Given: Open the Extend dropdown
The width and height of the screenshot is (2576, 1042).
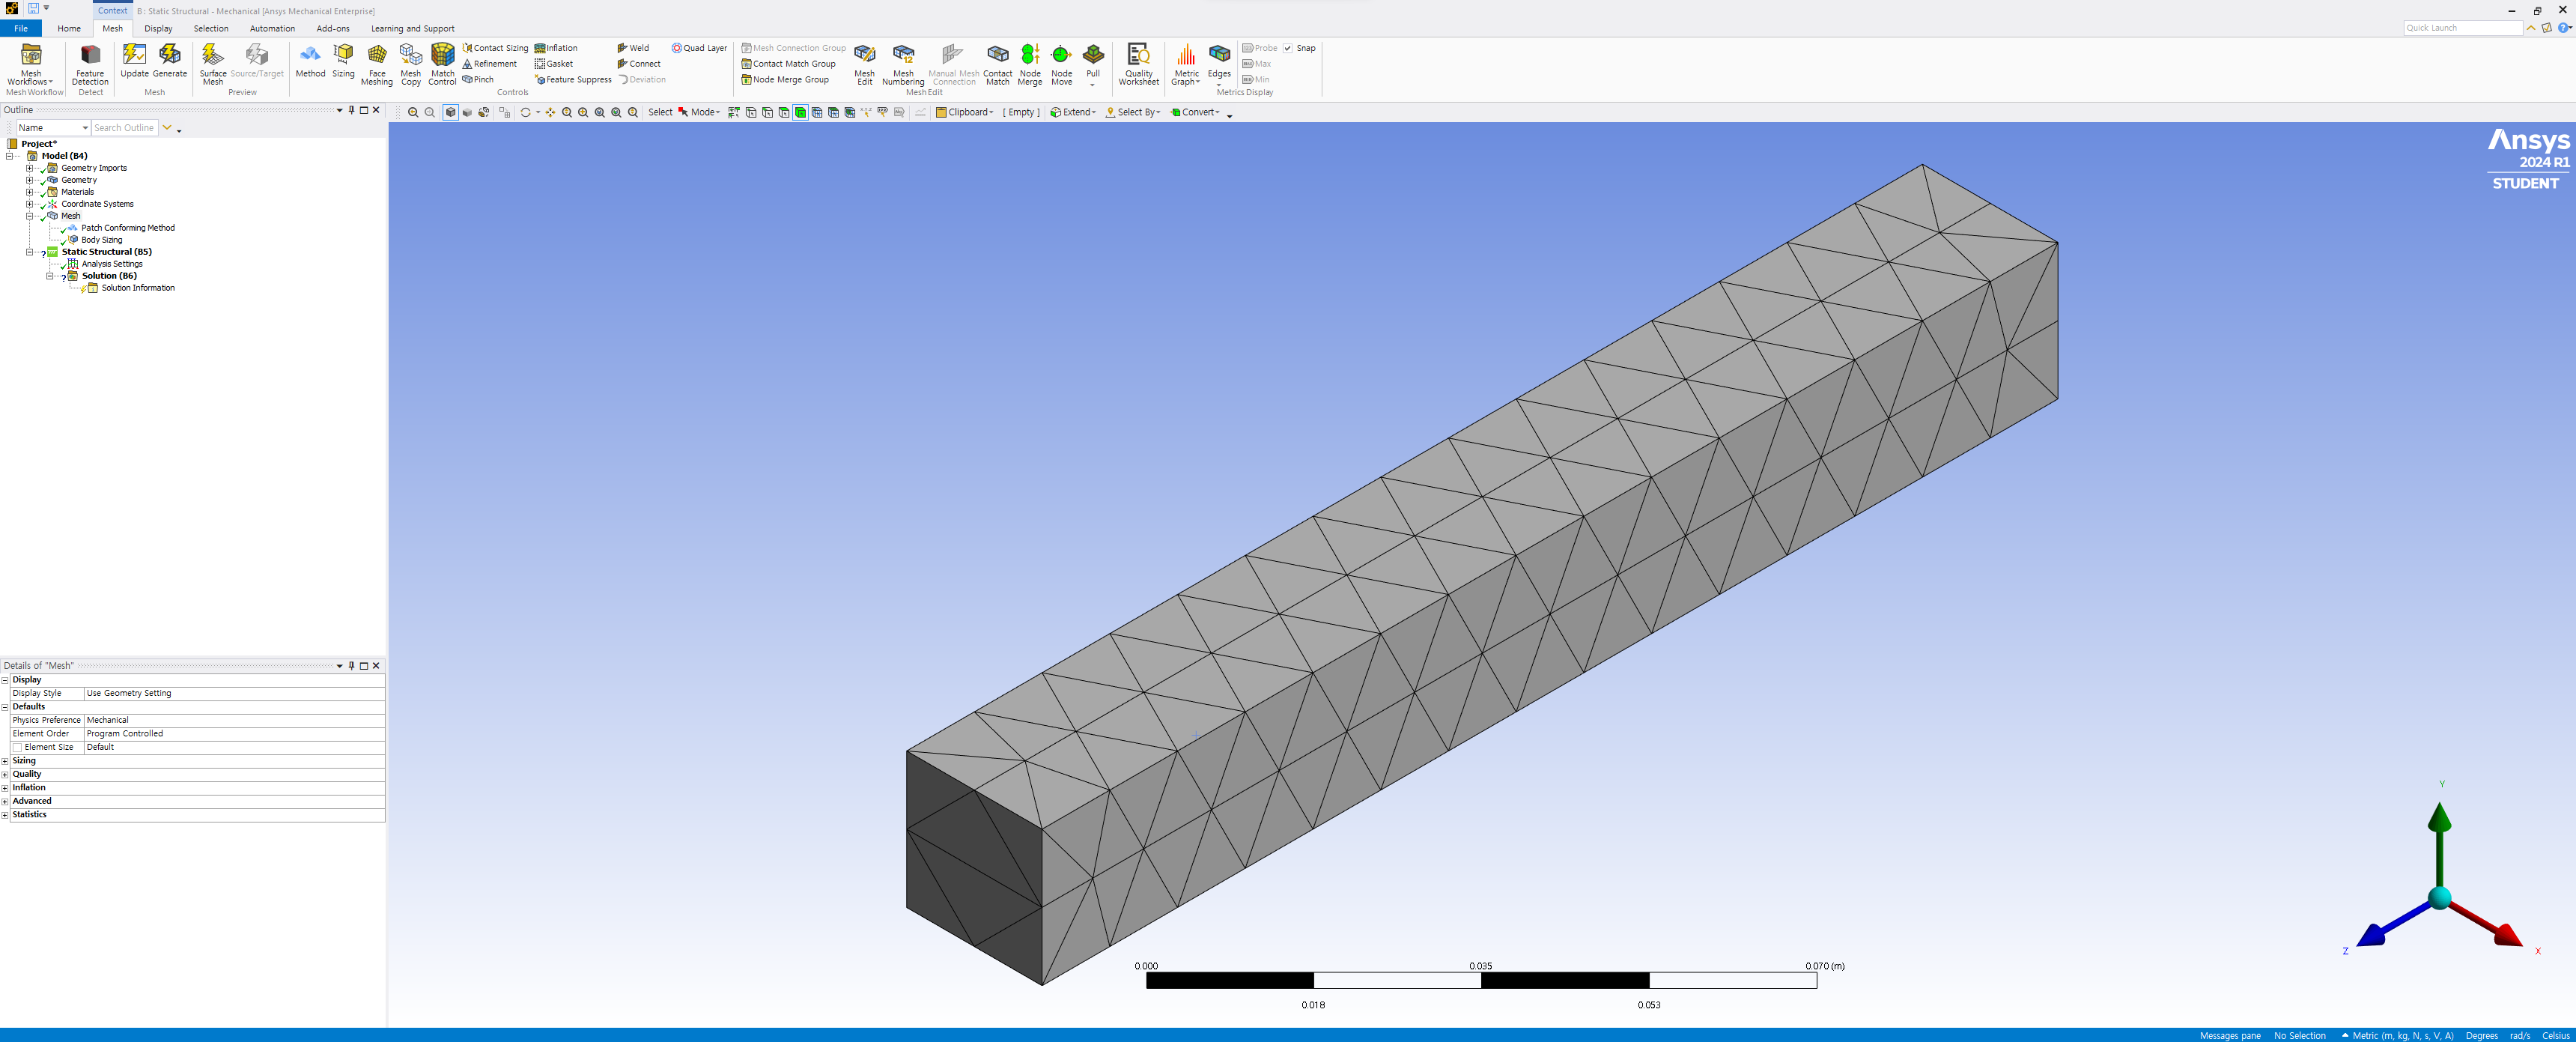Looking at the screenshot, I should (1072, 112).
